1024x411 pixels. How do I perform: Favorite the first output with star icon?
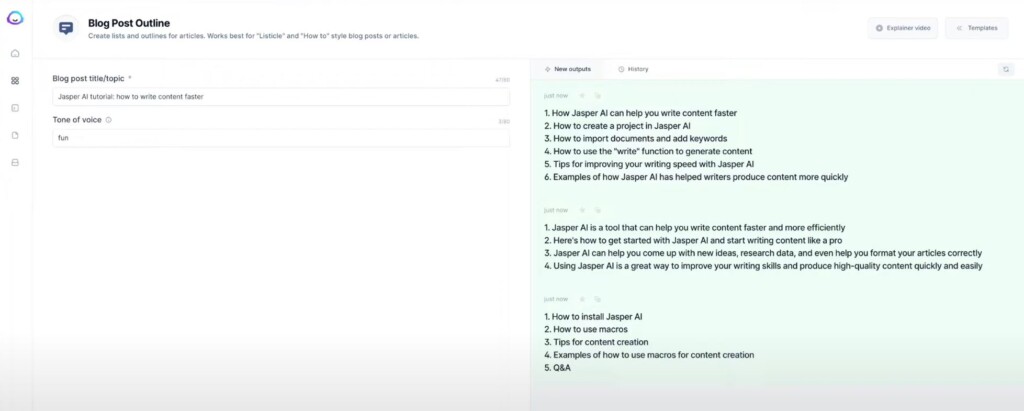(582, 96)
